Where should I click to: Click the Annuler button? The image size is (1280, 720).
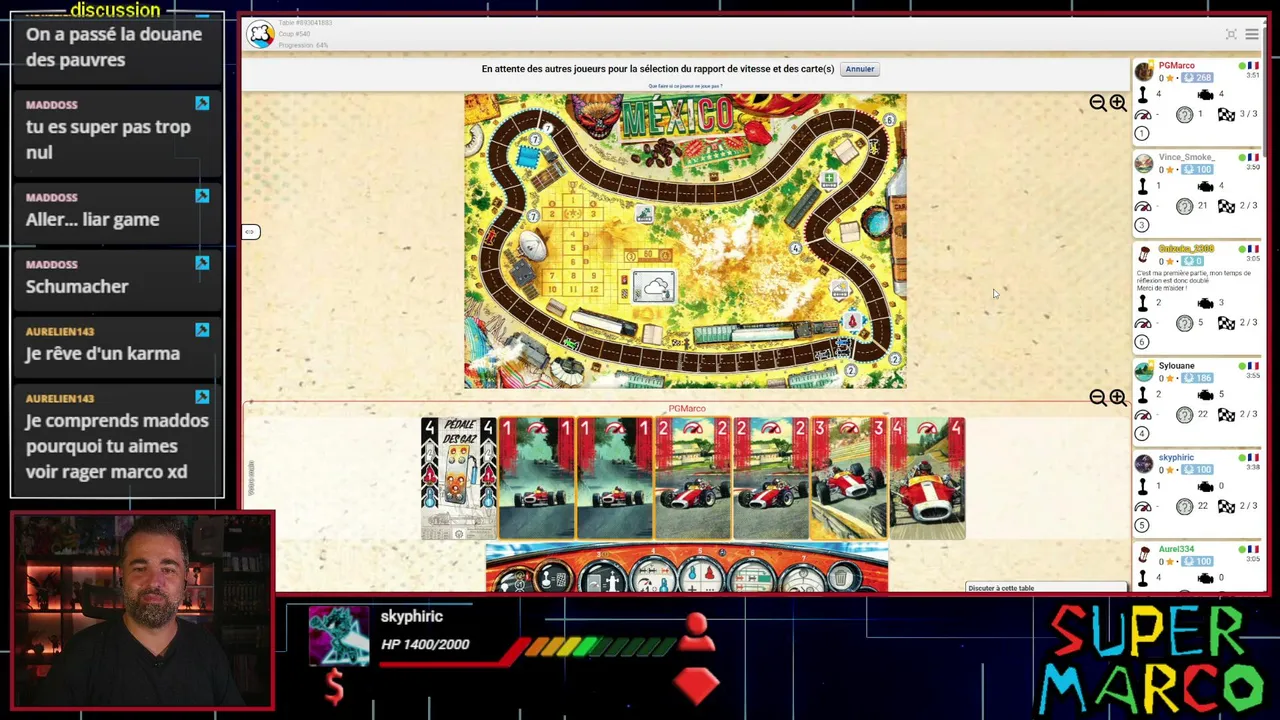[860, 69]
